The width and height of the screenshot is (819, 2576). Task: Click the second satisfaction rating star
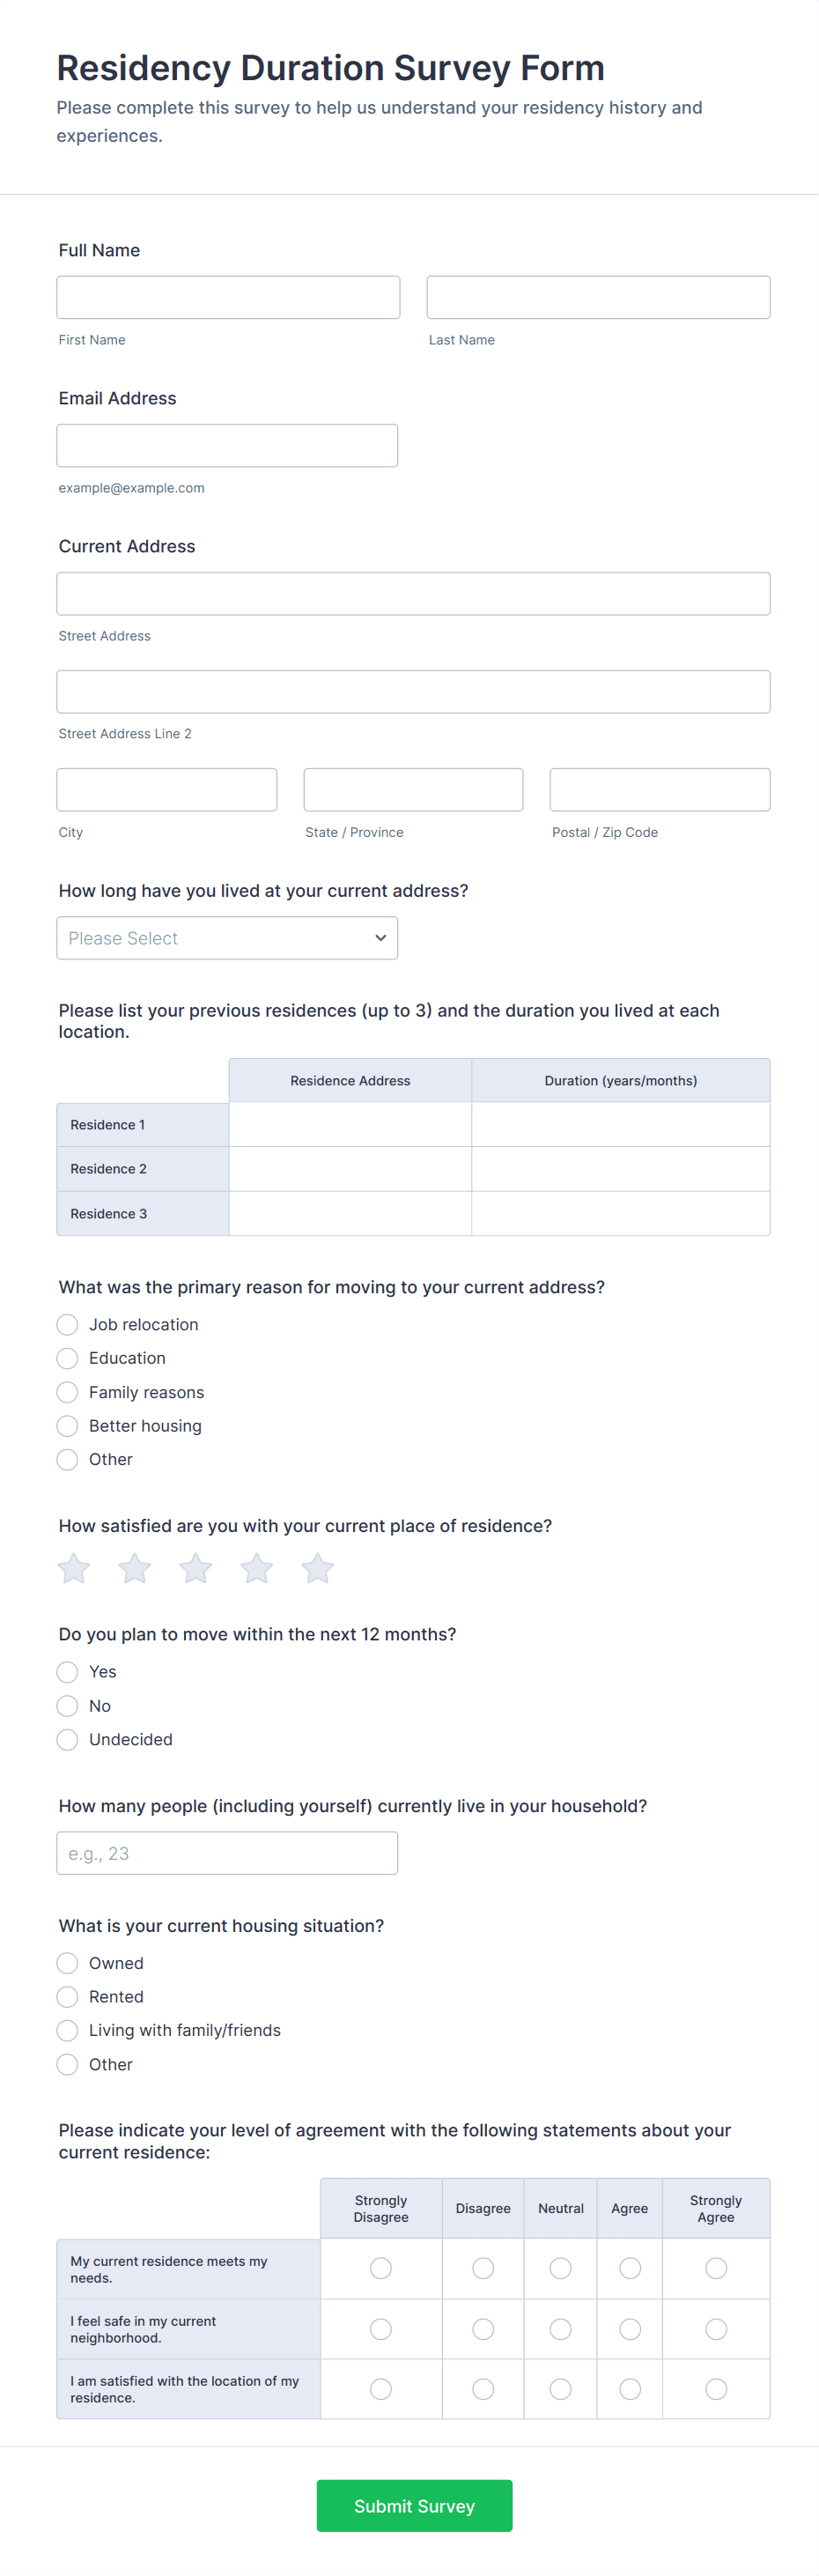pyautogui.click(x=135, y=1568)
